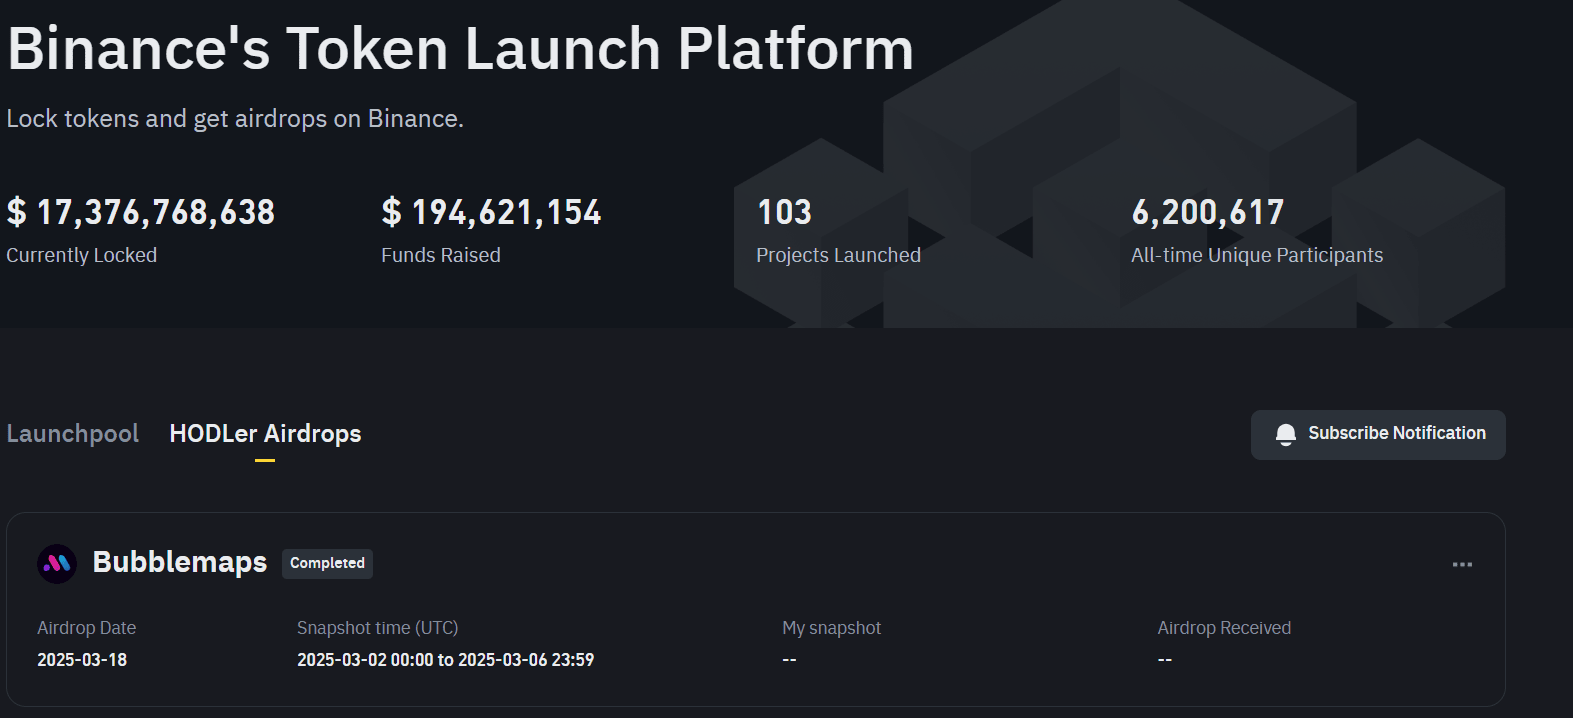The height and width of the screenshot is (718, 1573).
Task: Click the snapshot time range 2025-03-02 to 2025-03-06
Action: (445, 660)
